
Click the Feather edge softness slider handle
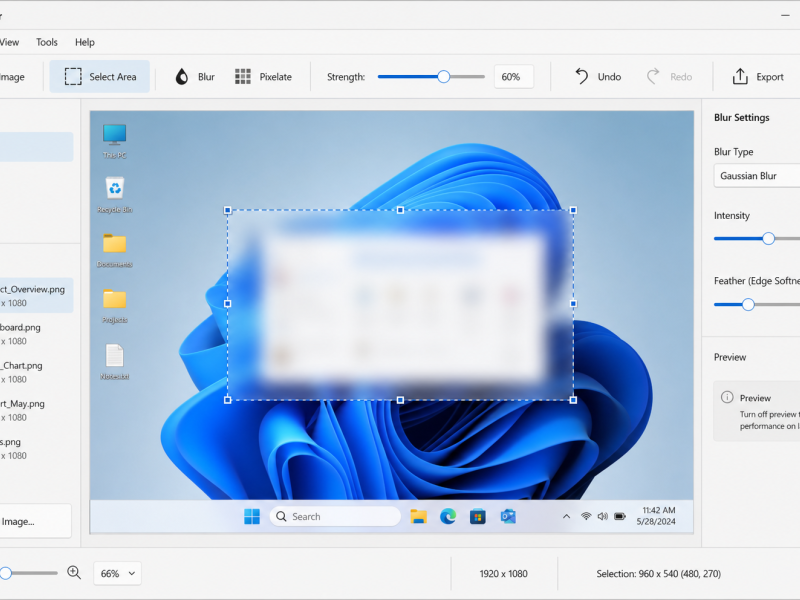(x=748, y=305)
